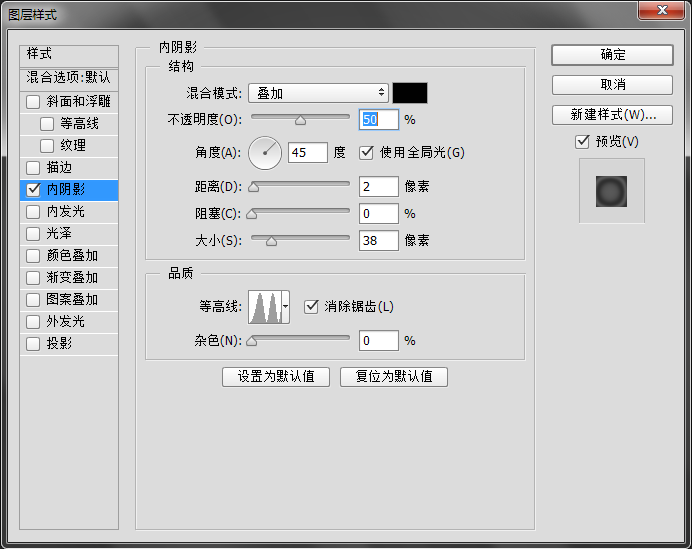Viewport: 692px width, 549px height.
Task: Open the 混合模式 dropdown showing 叠加
Action: tap(318, 93)
